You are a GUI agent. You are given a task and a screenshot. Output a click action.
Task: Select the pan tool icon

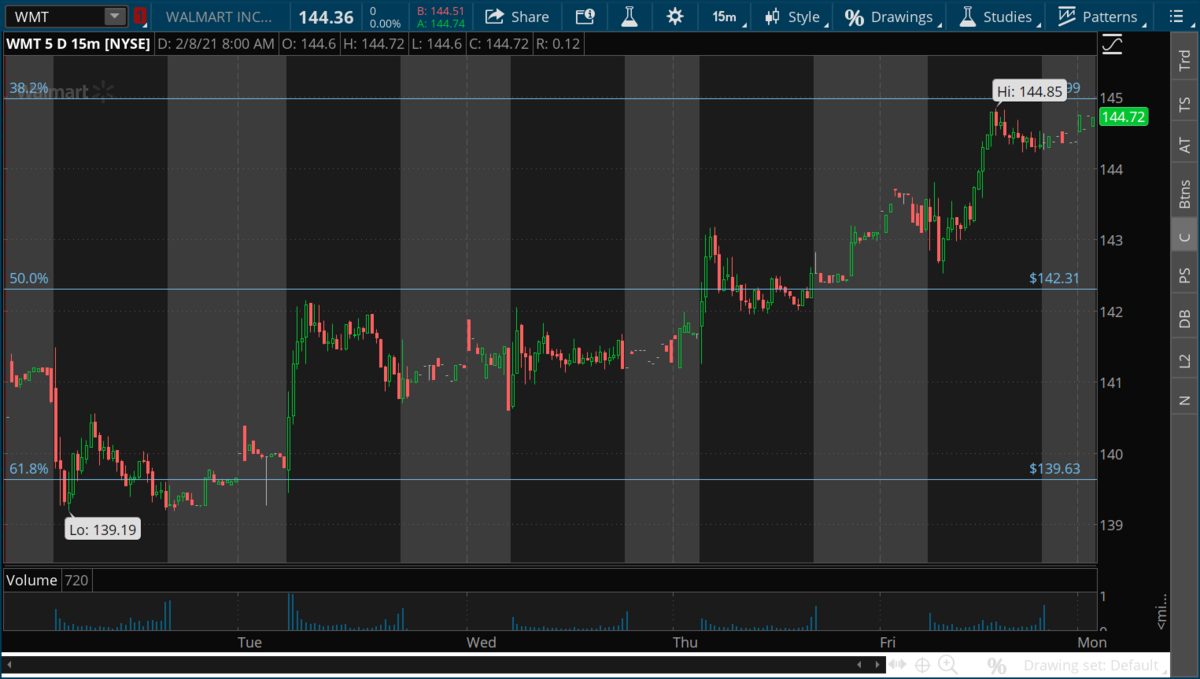coord(898,665)
